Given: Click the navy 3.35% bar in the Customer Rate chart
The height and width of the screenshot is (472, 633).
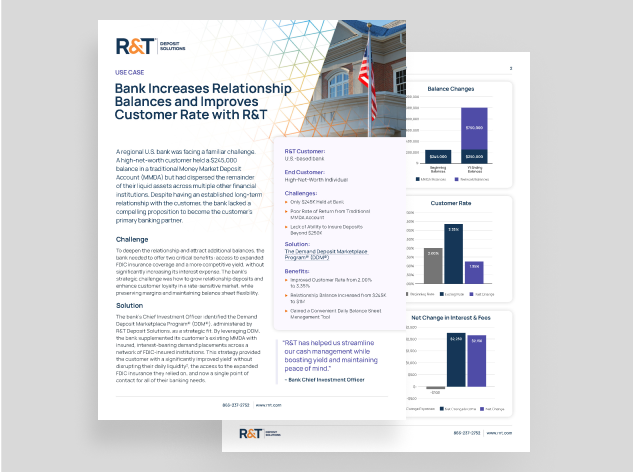Looking at the screenshot, I should [x=453, y=254].
